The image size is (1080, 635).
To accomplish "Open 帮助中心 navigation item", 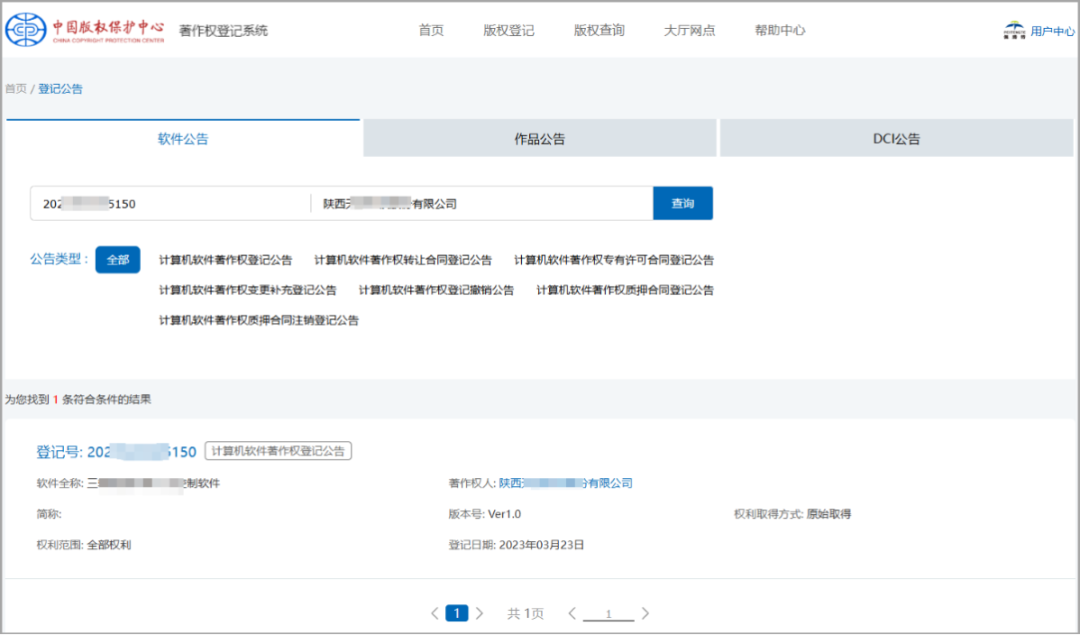I will point(780,30).
